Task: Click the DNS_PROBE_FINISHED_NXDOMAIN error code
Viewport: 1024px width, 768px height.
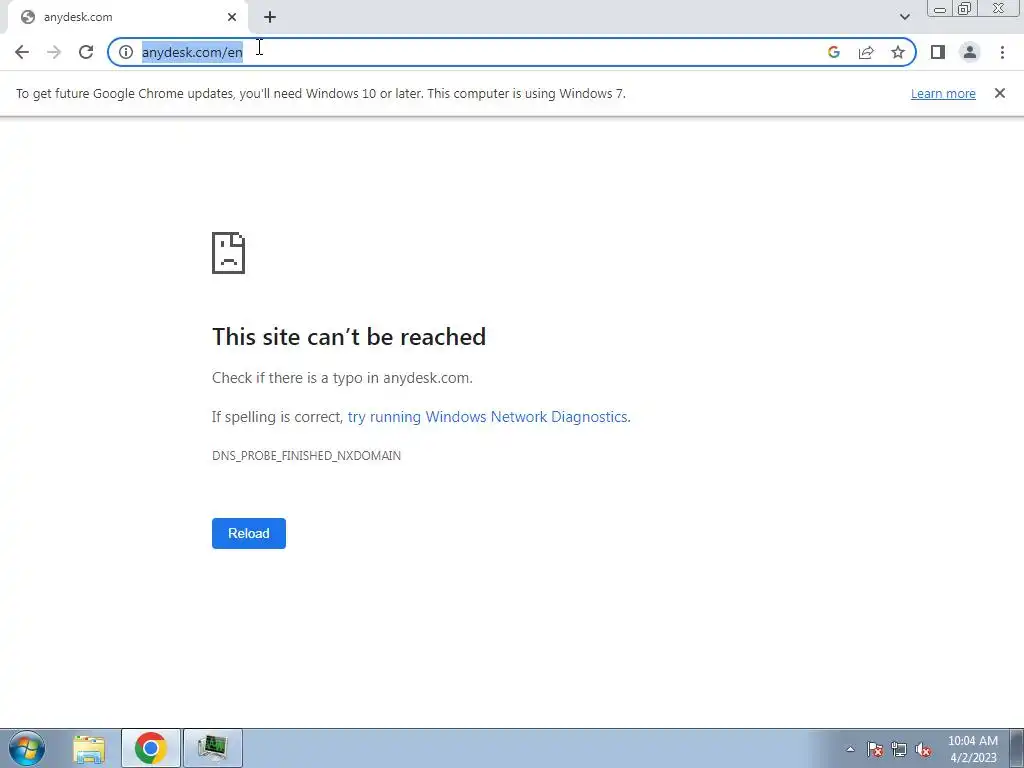Action: tap(306, 456)
